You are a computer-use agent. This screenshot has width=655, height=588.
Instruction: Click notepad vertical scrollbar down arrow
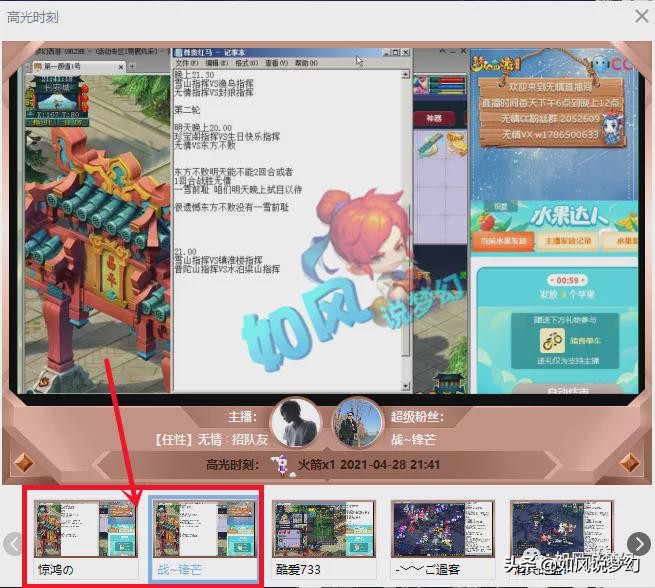click(x=405, y=386)
